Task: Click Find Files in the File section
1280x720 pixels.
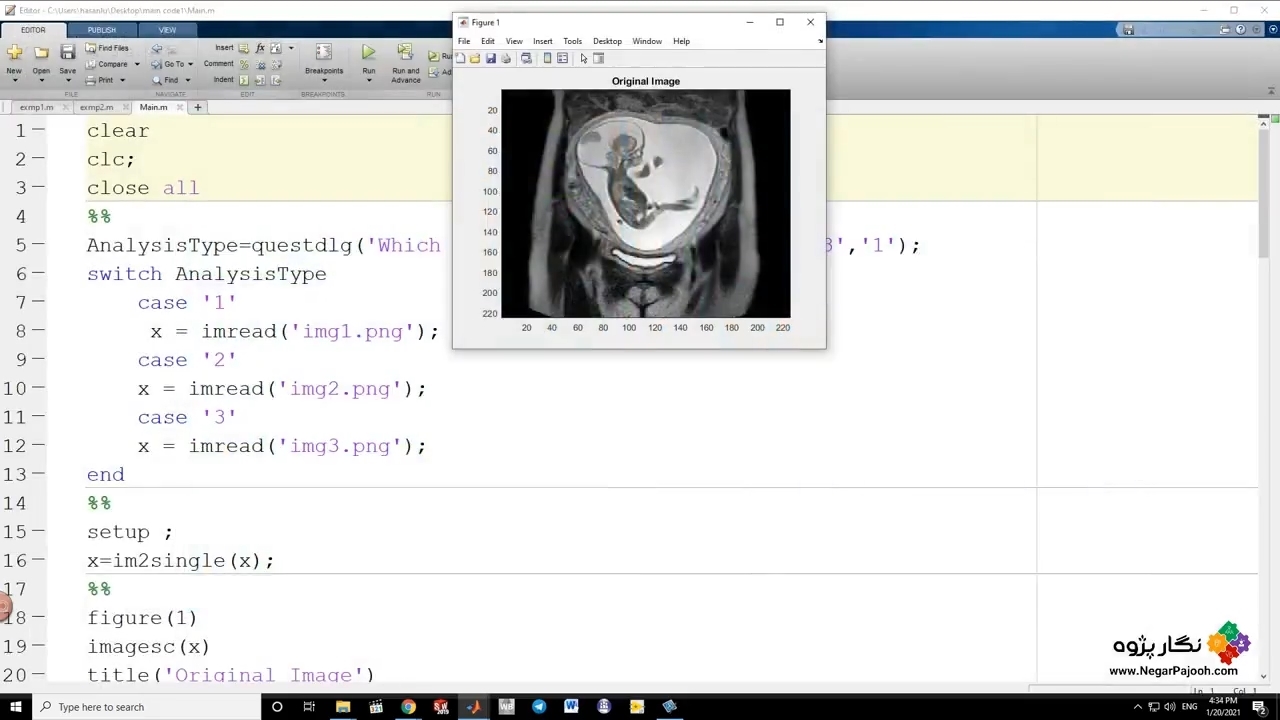Action: pos(107,48)
